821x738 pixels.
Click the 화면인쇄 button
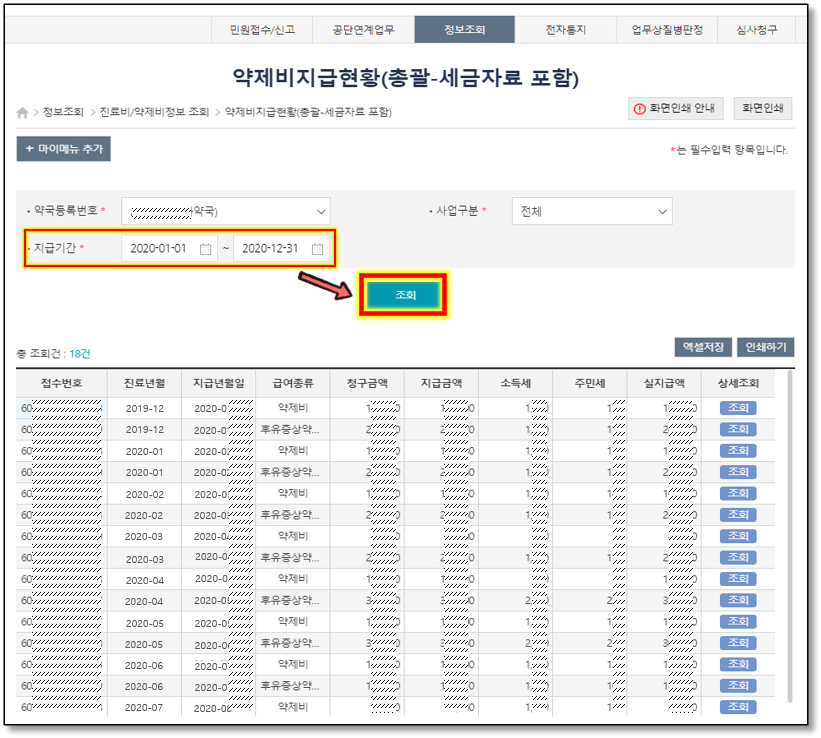(763, 109)
